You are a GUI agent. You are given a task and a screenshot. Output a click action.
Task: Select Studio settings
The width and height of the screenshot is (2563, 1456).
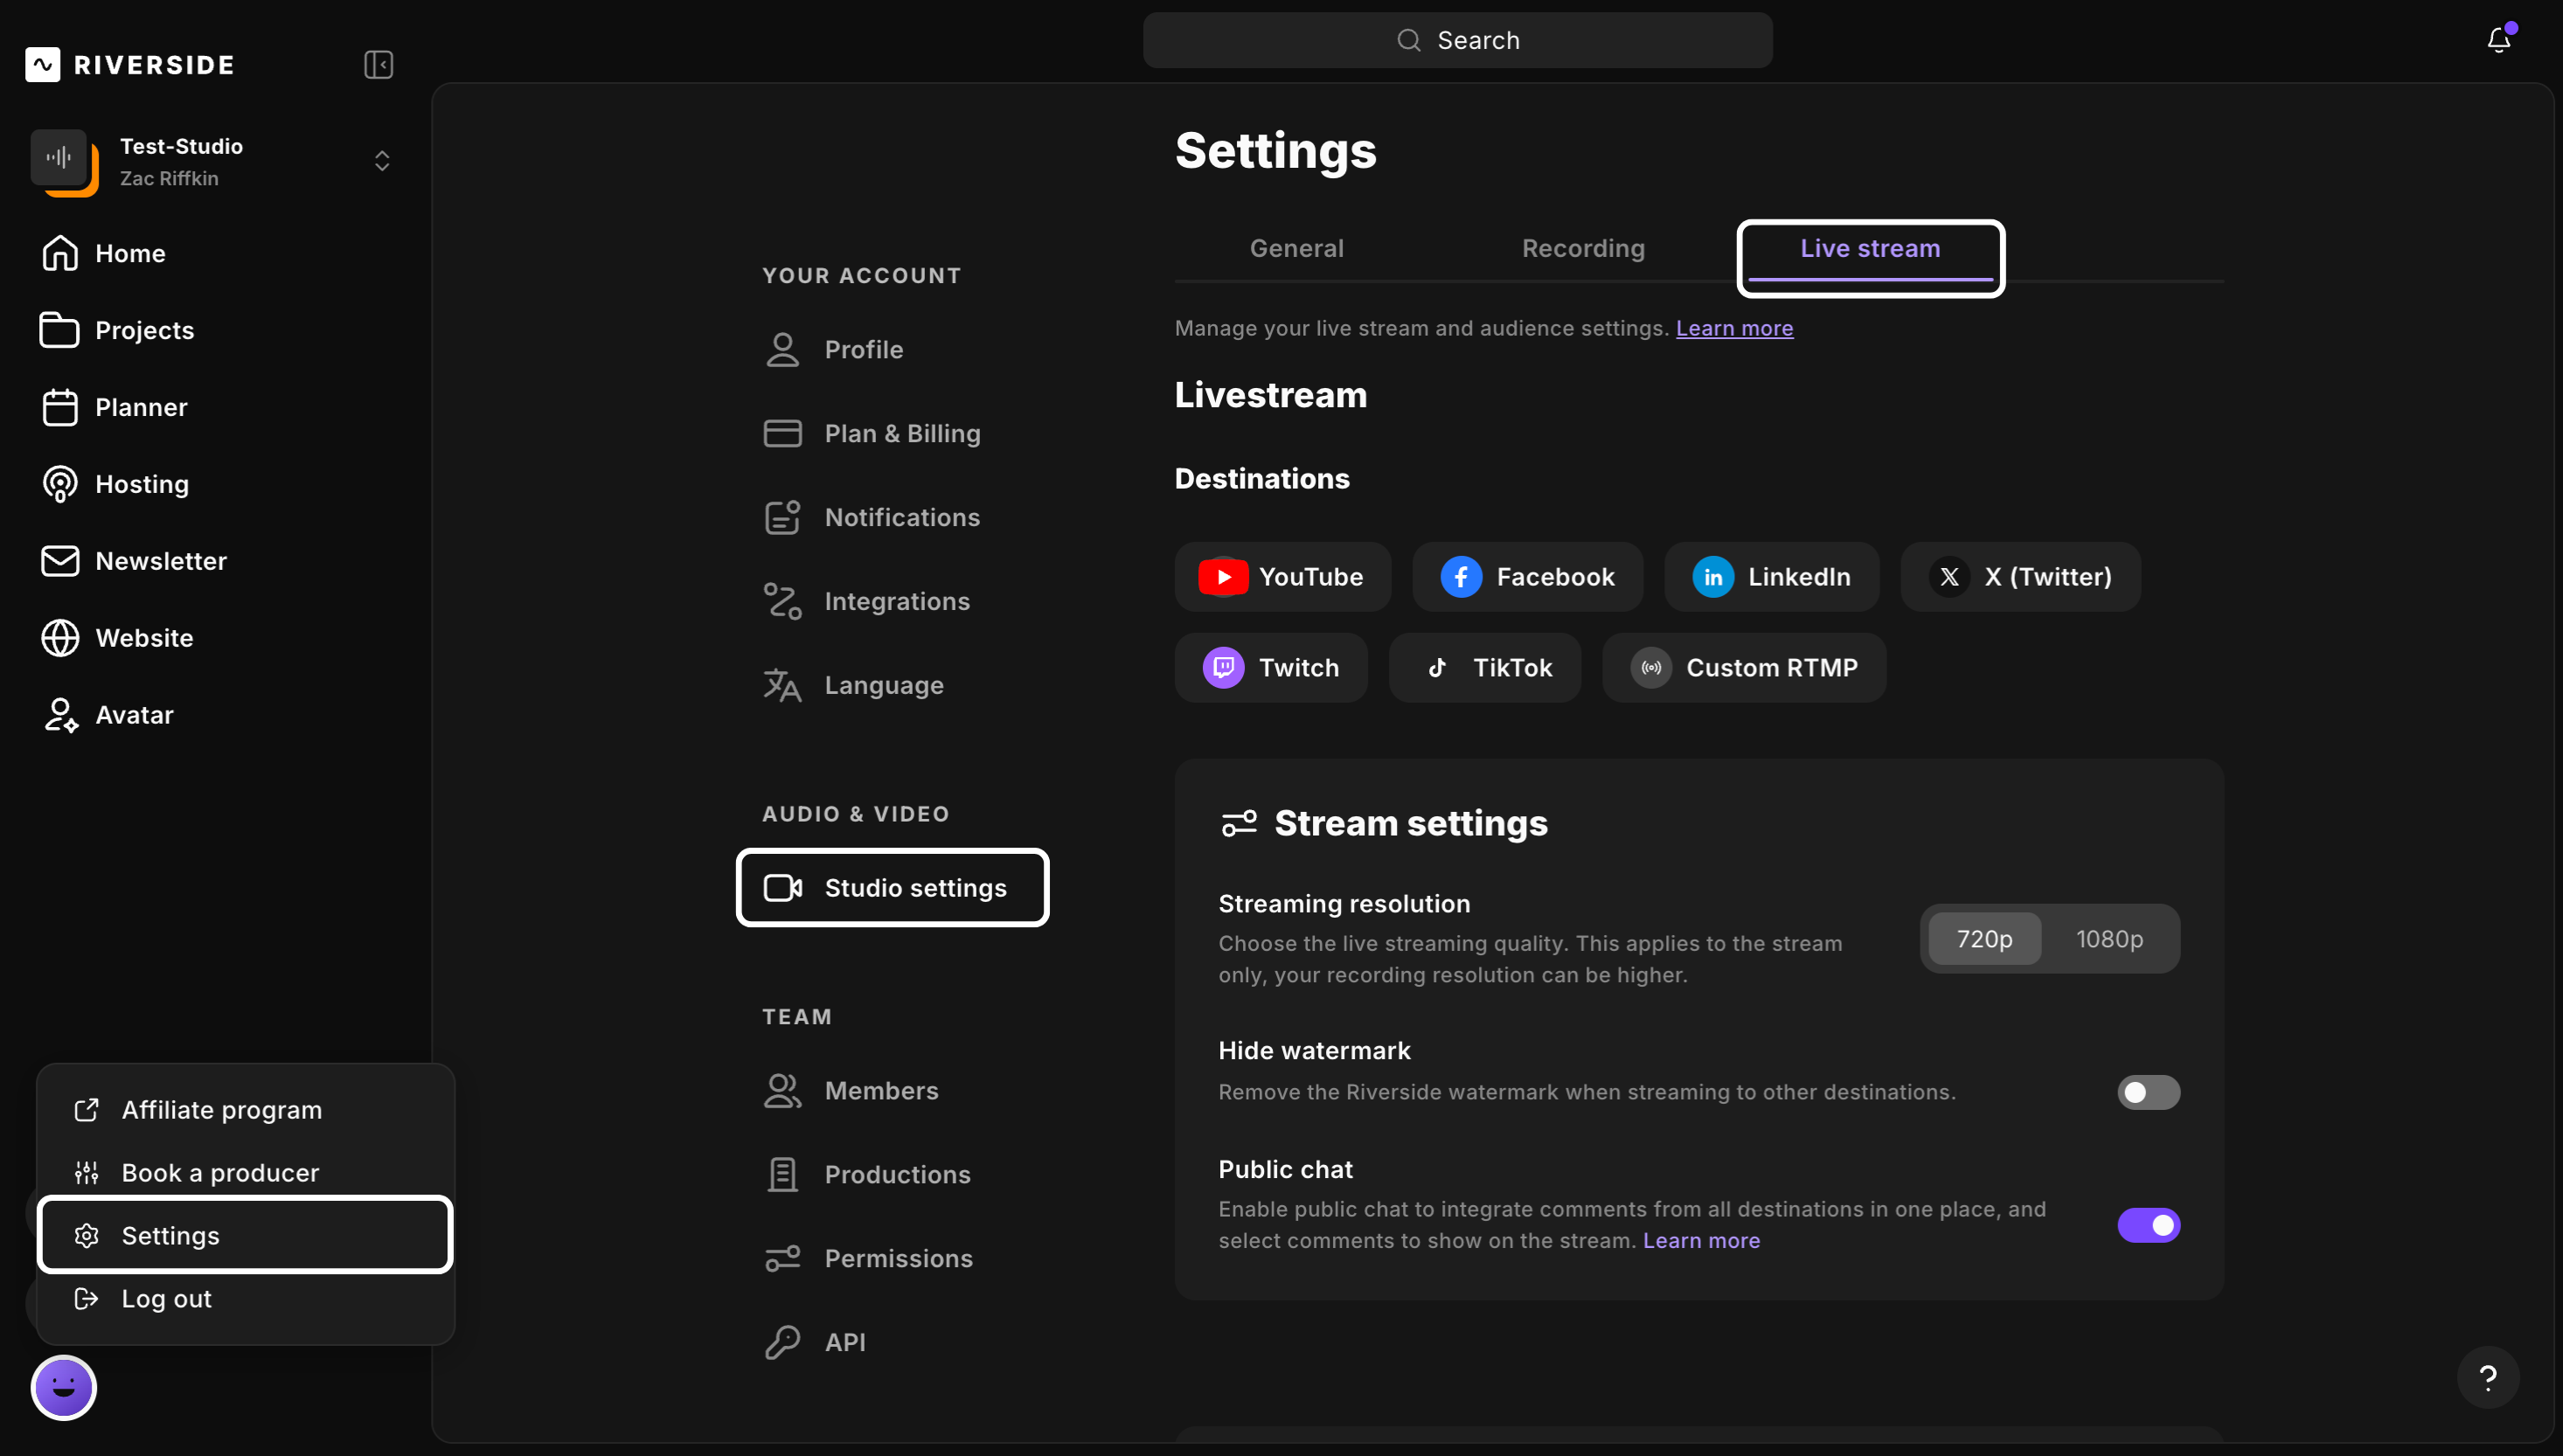[x=892, y=888]
